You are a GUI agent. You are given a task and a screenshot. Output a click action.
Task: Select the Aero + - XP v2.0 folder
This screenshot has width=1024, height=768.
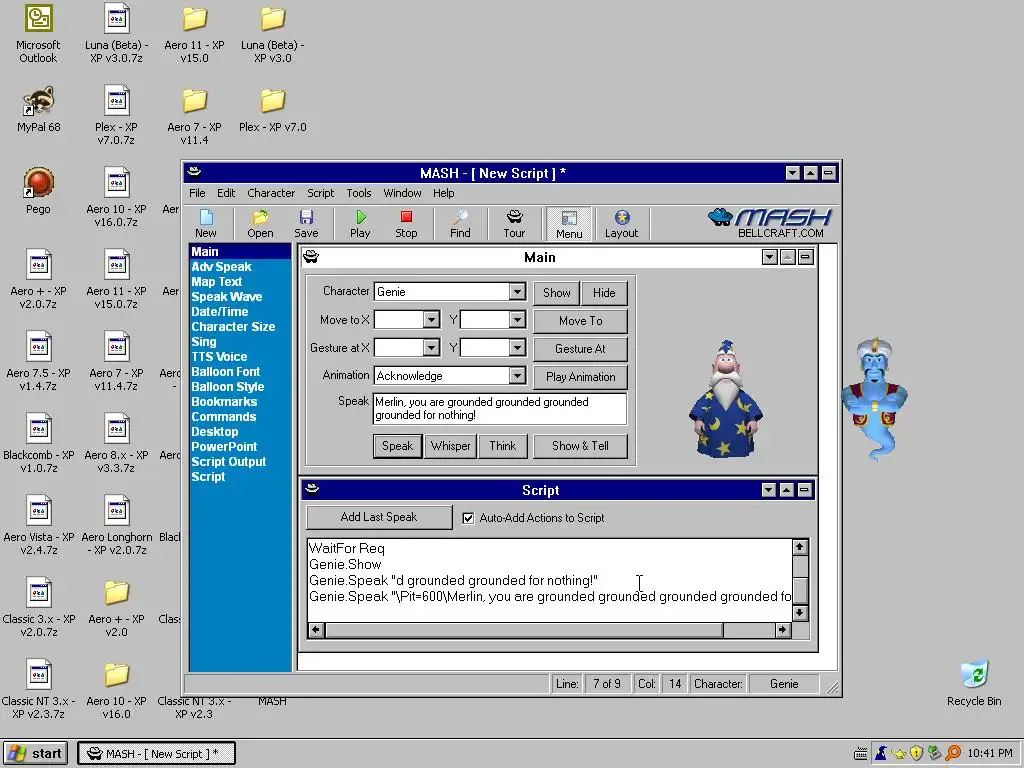point(116,608)
